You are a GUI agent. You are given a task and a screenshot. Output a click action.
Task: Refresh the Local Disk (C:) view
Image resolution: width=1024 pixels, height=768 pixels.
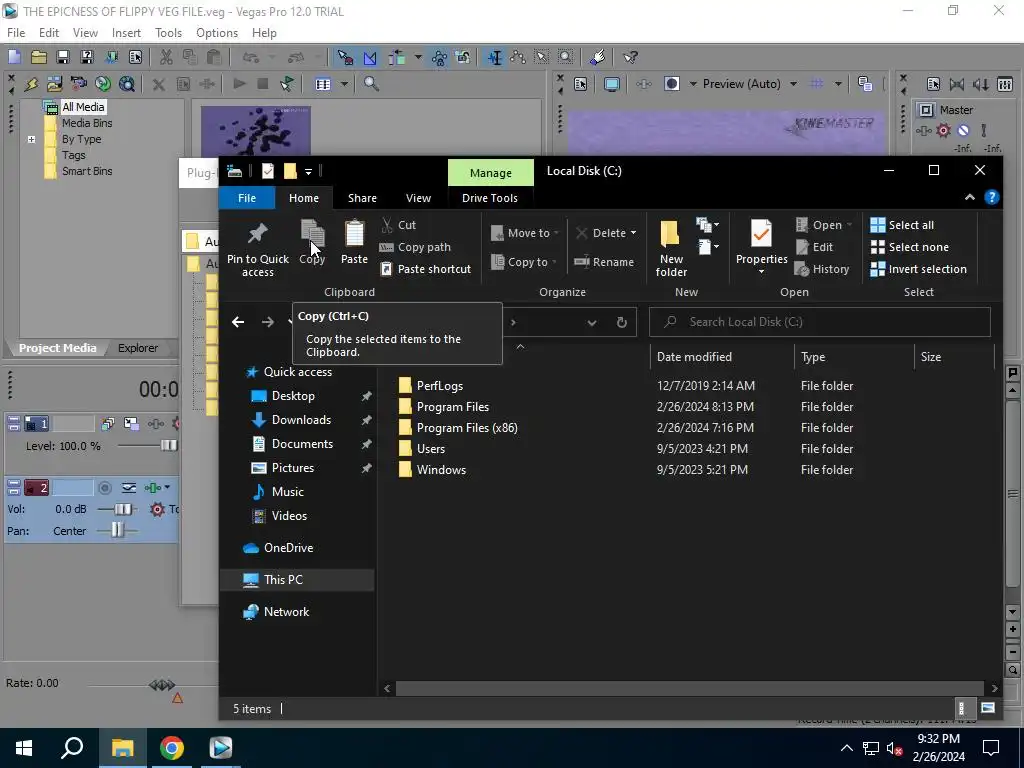[621, 322]
